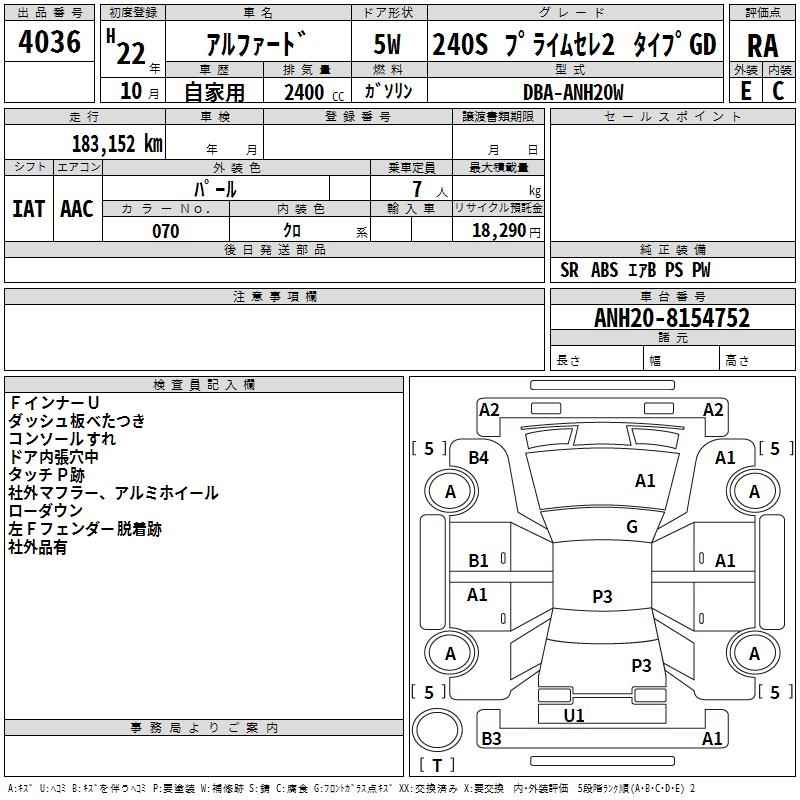Click the vehicle history value 自家用
The image size is (800, 800).
214,92
